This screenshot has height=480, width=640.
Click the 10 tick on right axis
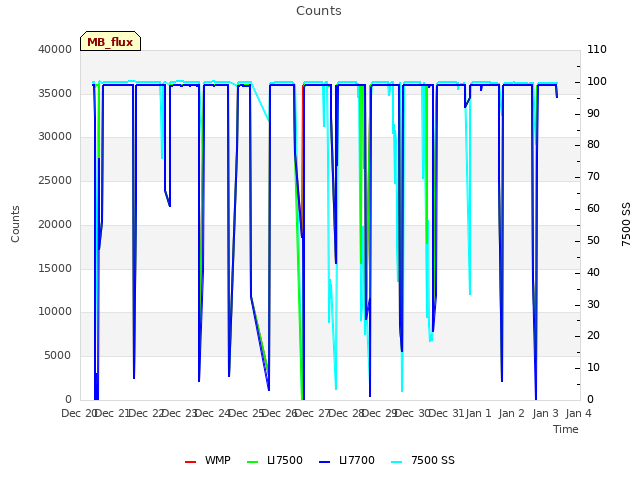[x=593, y=368]
